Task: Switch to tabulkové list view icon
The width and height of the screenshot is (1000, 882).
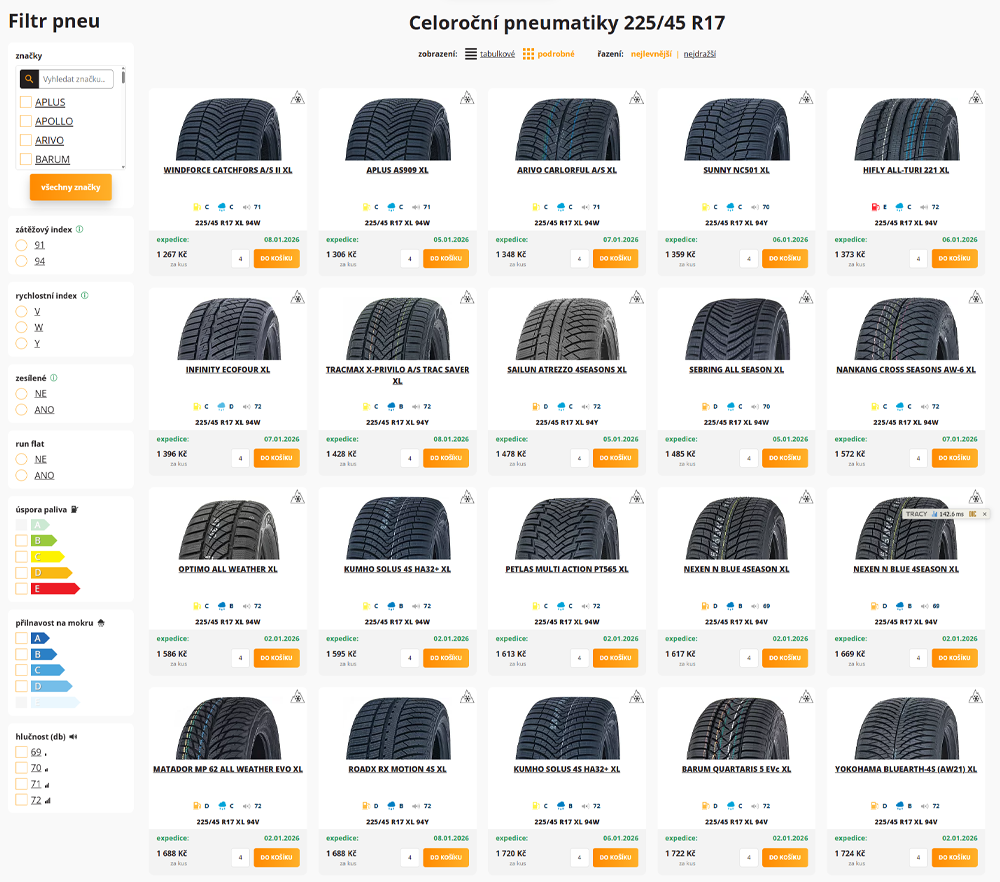Action: point(470,54)
